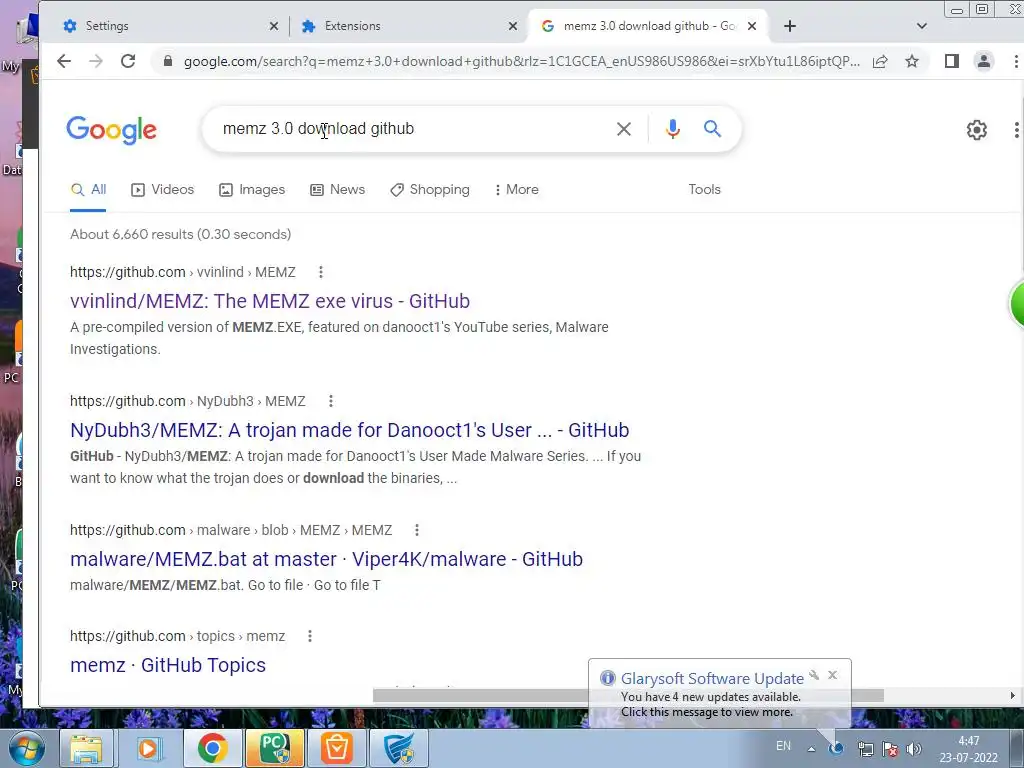This screenshot has width=1024, height=768.
Task: Open memz GitHub Topics result
Action: (x=168, y=665)
